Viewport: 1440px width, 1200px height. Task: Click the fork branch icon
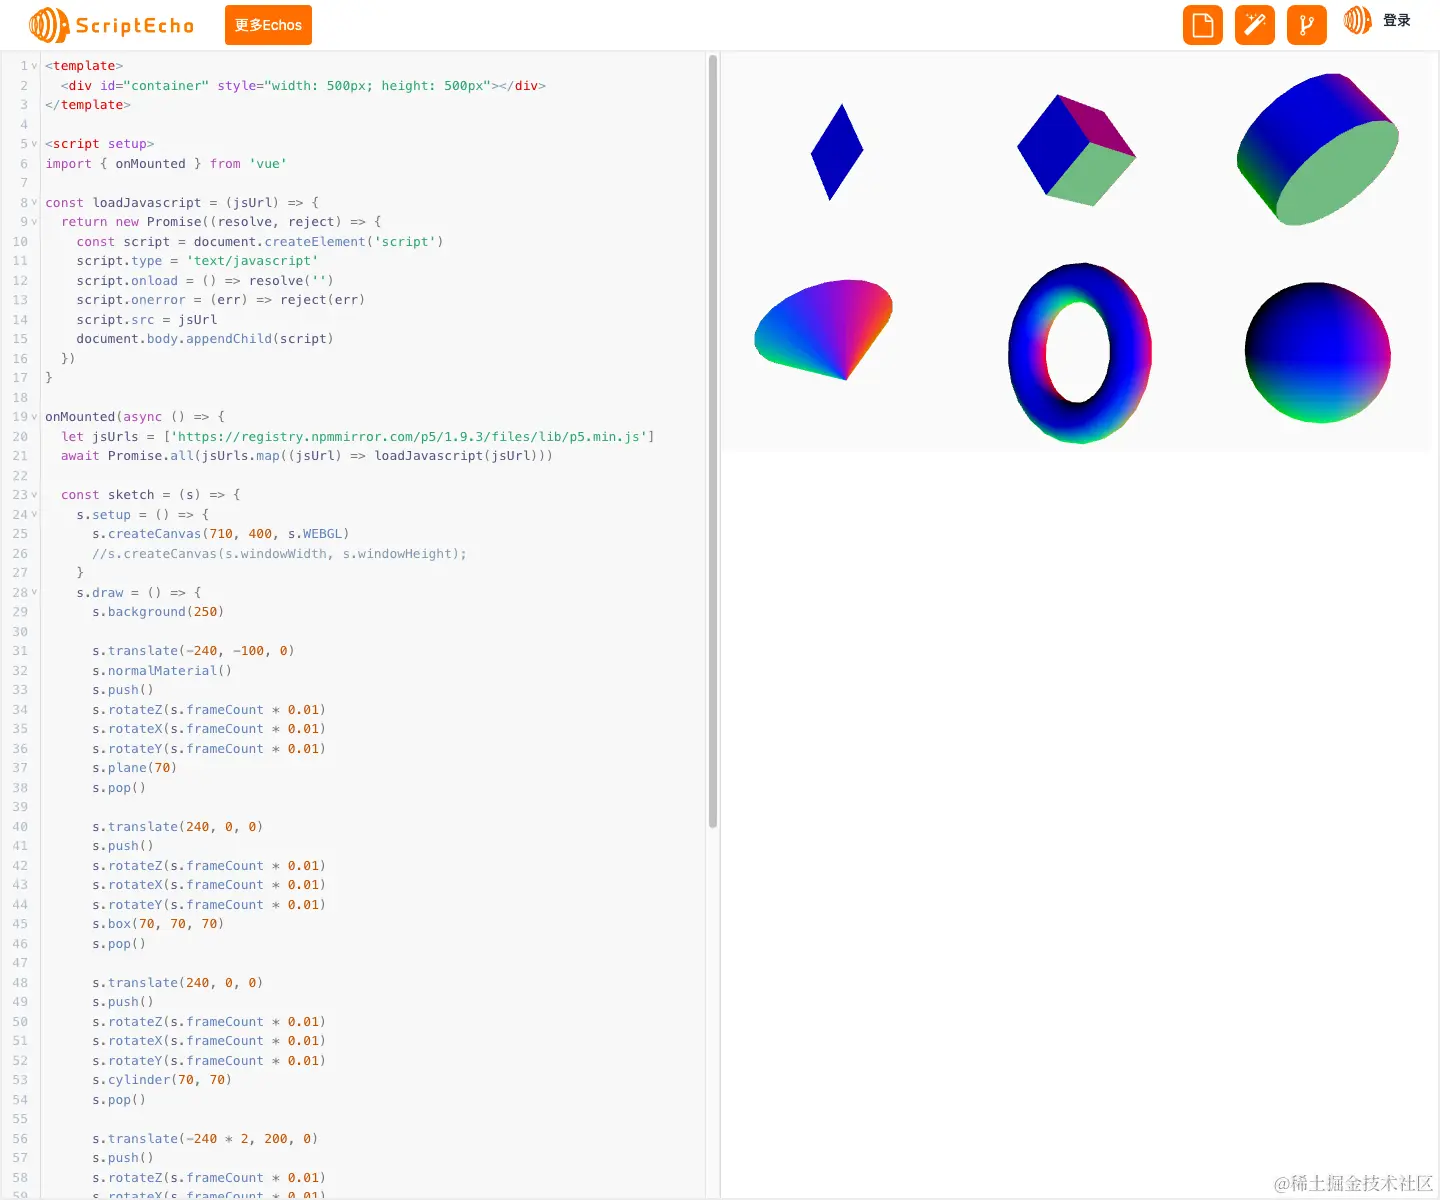pos(1307,25)
